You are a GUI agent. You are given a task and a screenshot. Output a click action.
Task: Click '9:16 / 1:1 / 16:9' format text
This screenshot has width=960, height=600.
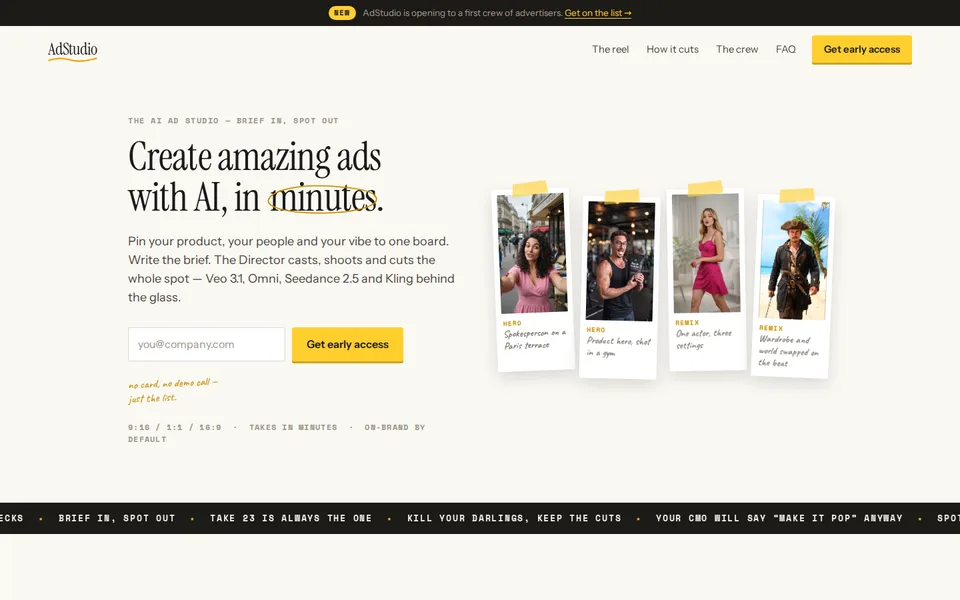coord(174,427)
